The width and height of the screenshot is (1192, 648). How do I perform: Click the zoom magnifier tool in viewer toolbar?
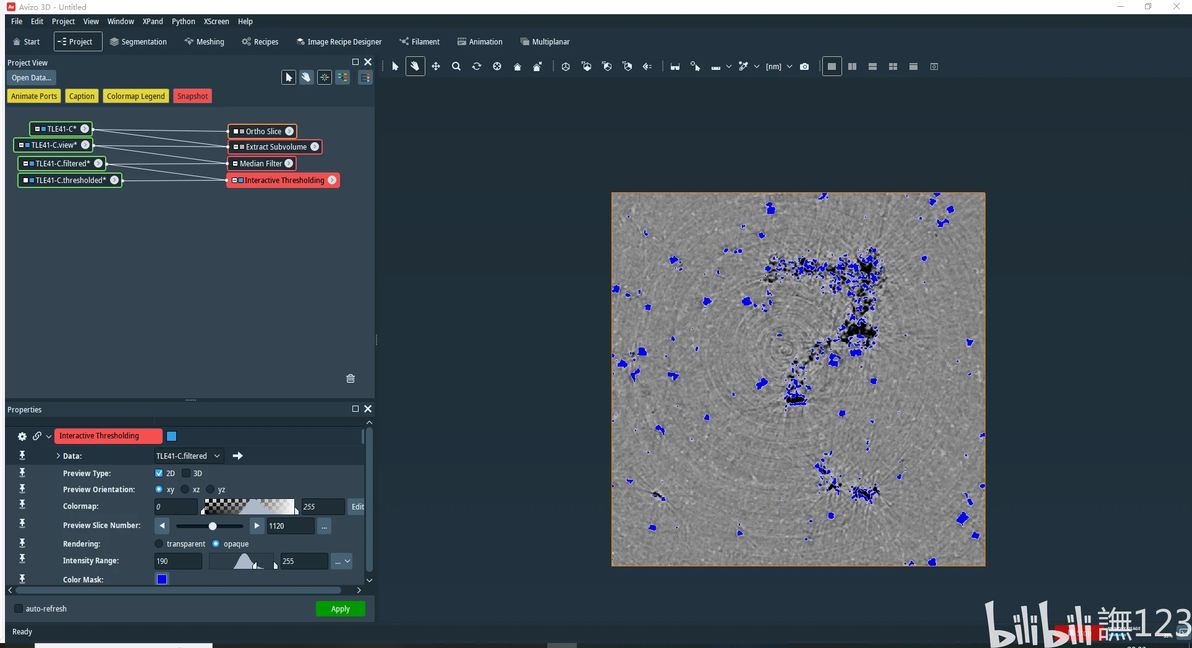tap(456, 67)
